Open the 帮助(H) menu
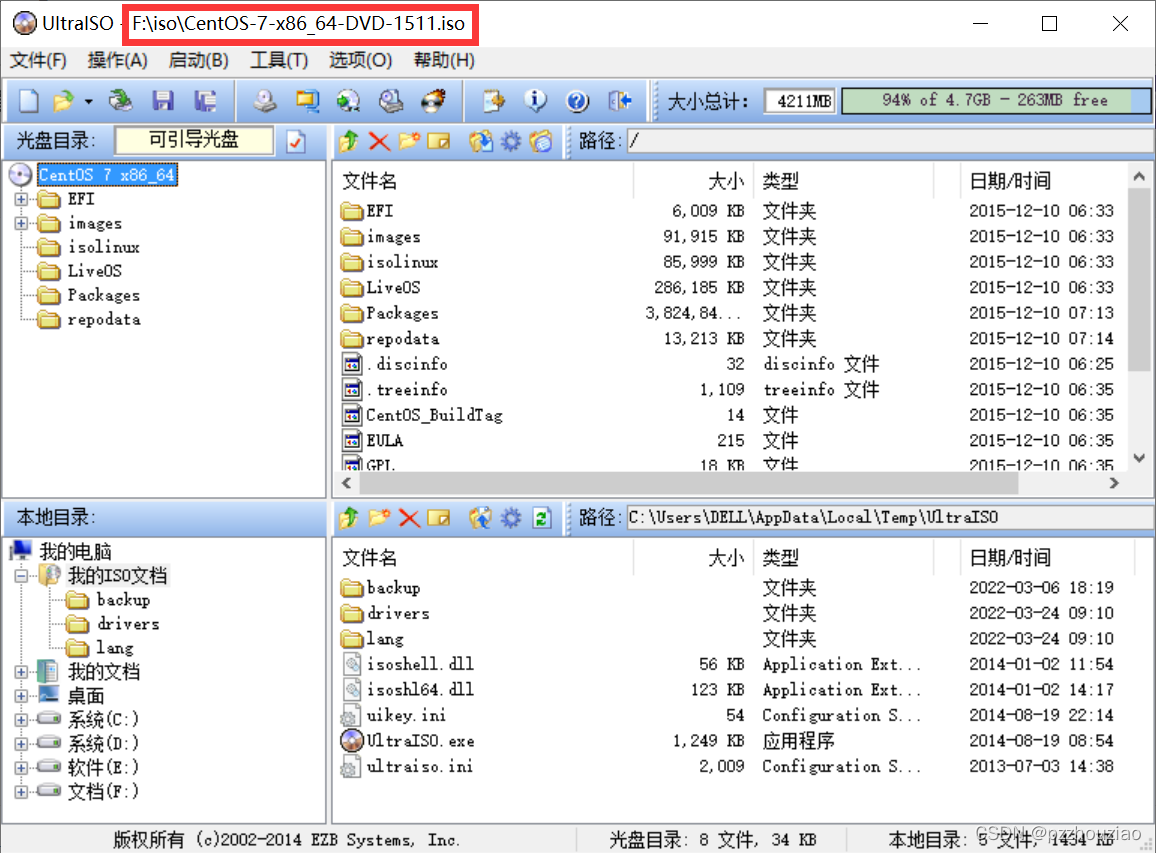Viewport: 1156px width, 853px height. (x=444, y=60)
